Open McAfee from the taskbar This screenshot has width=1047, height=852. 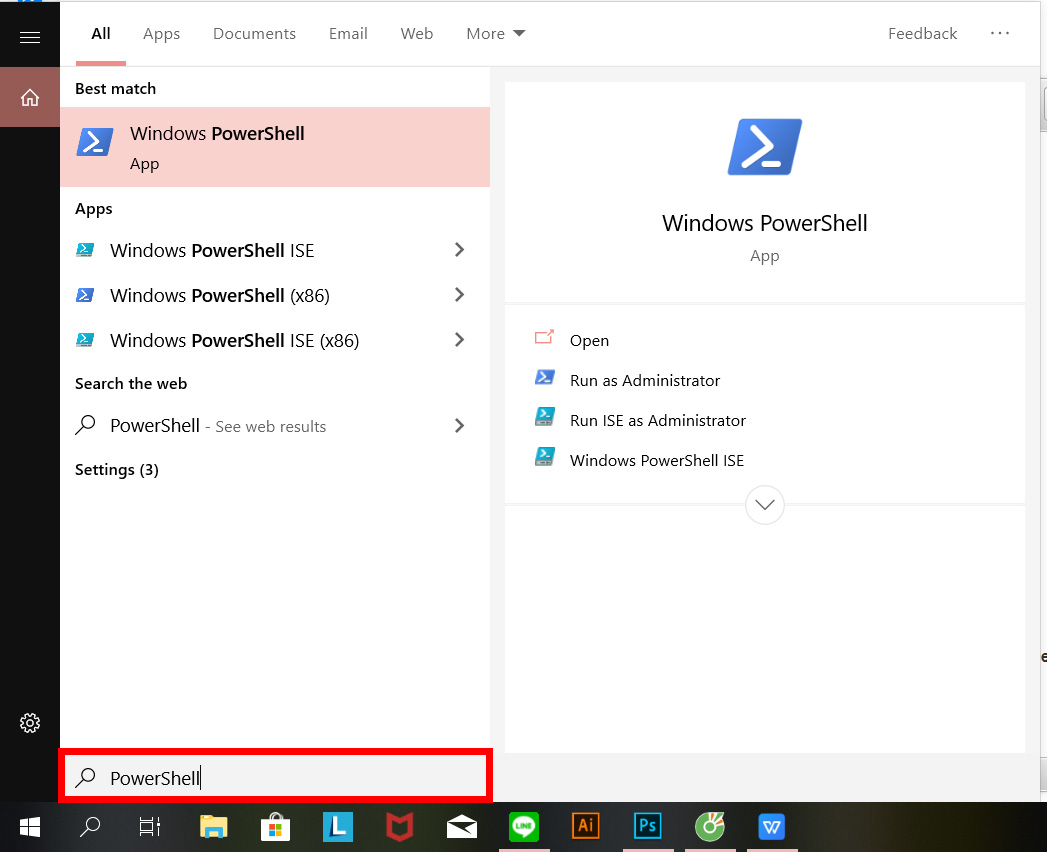(400, 826)
